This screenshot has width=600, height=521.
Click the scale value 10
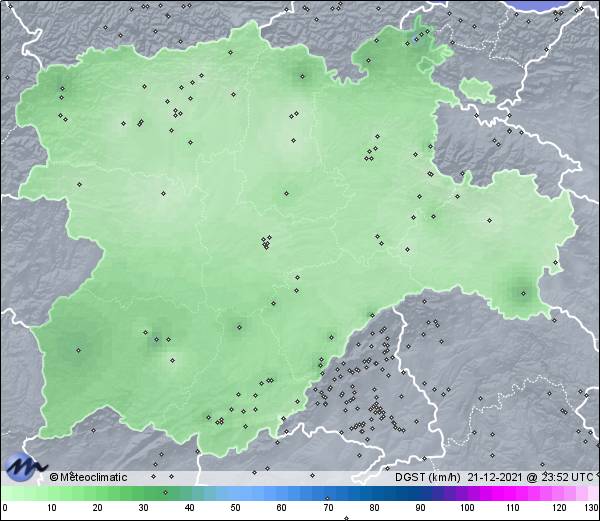tap(52, 508)
